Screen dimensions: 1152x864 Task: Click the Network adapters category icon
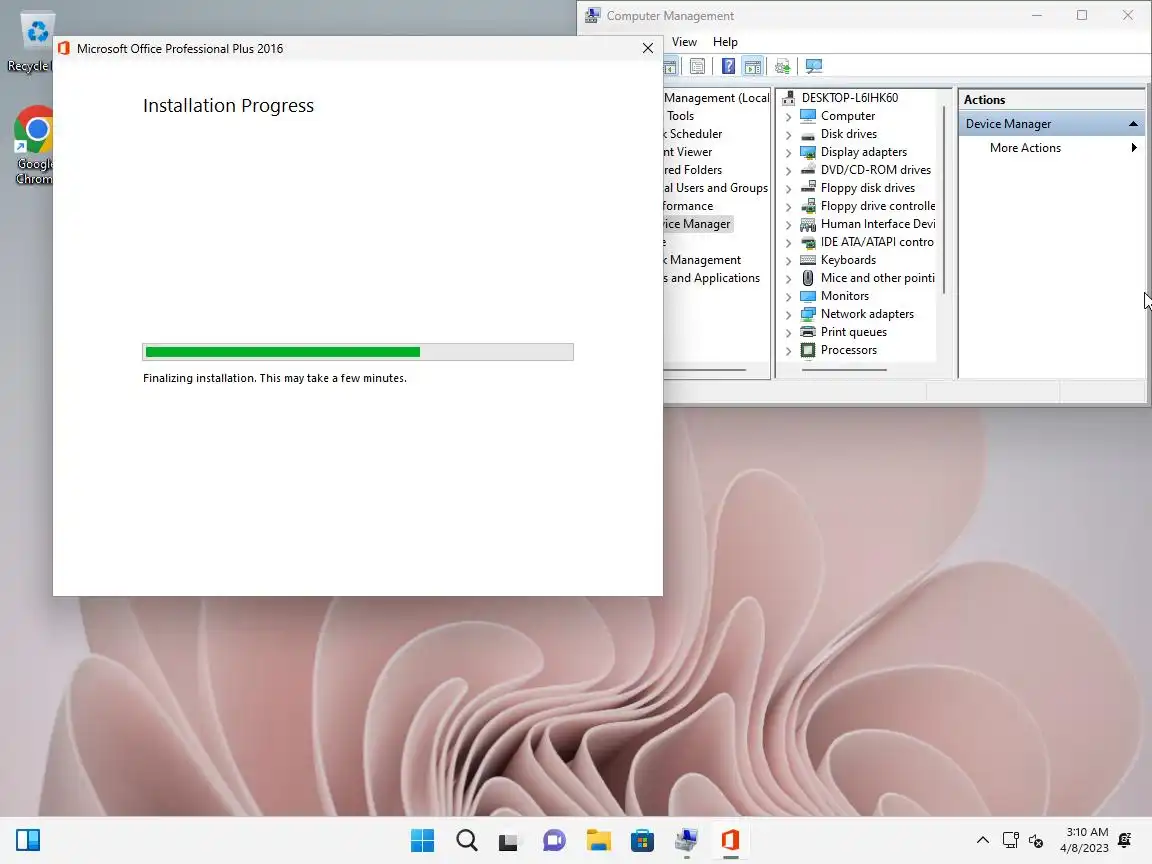click(x=807, y=314)
